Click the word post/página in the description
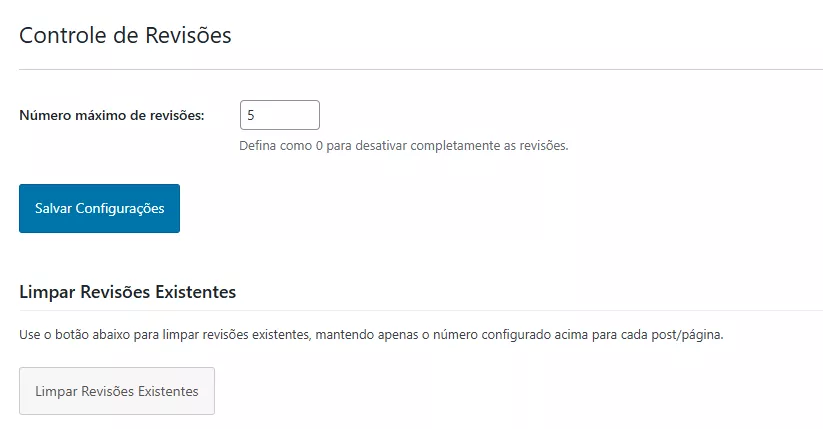Screen dimensions: 823x429 (690, 334)
